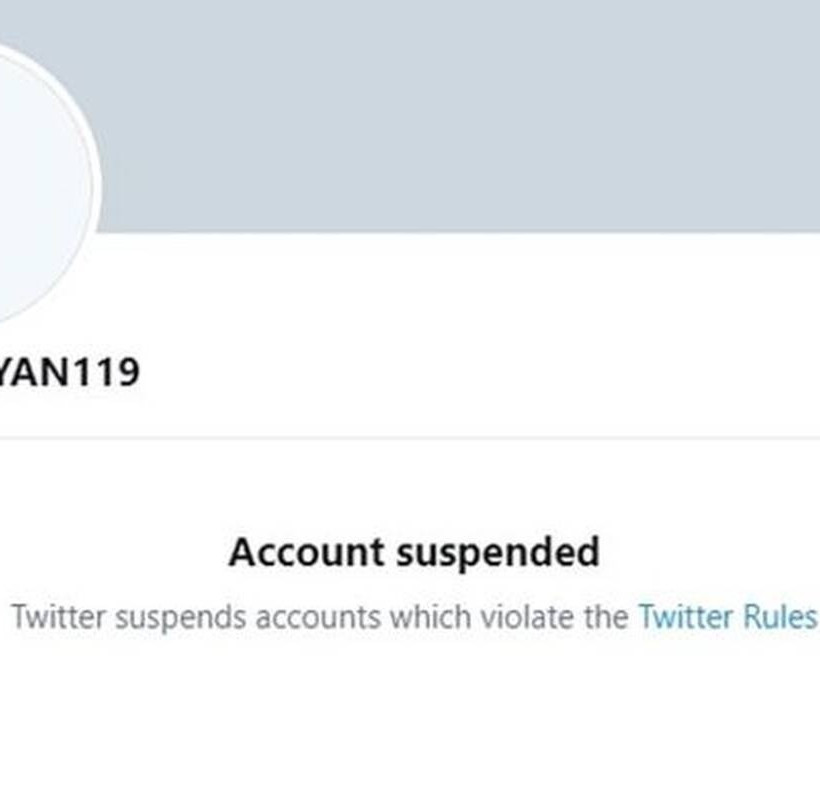
Task: Click the white border ring of the avatar
Action: point(96,190)
